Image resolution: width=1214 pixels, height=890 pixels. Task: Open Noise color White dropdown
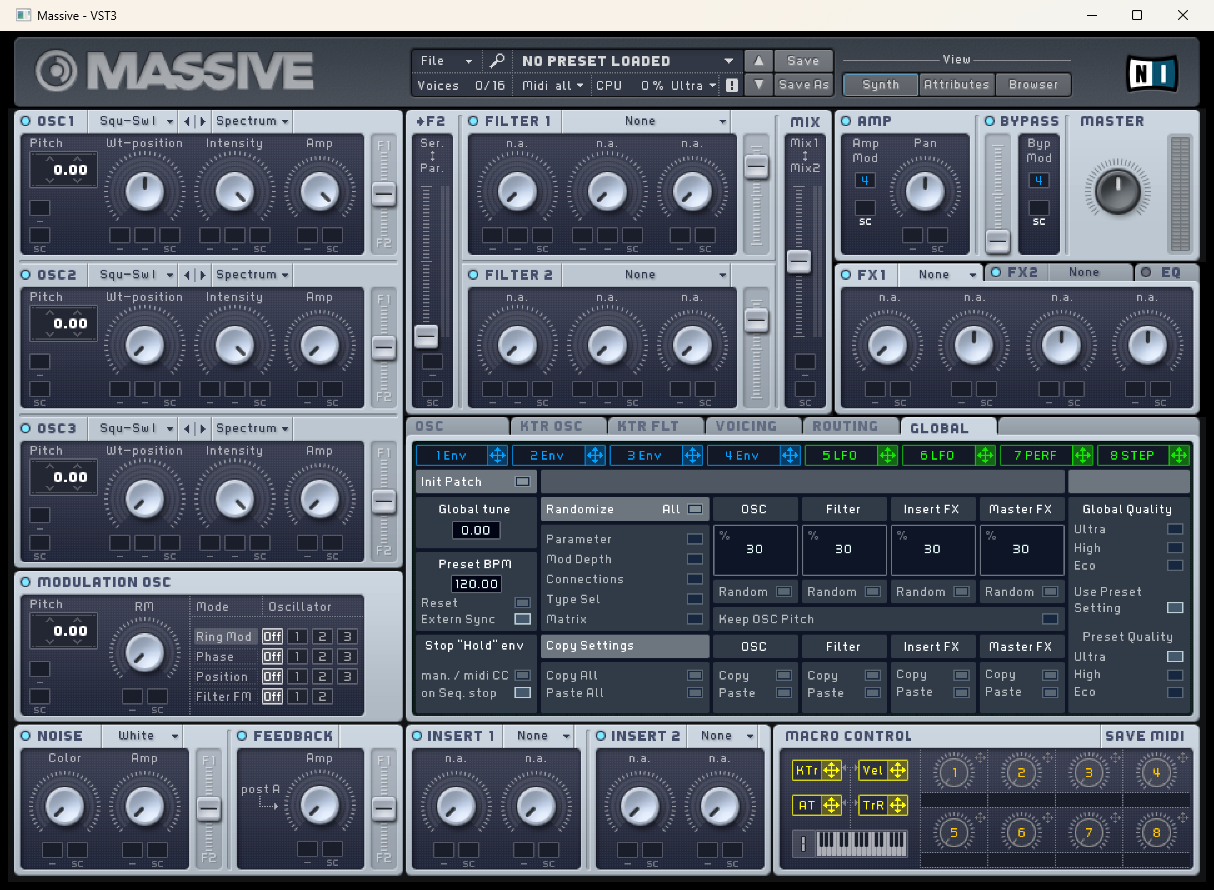click(x=144, y=736)
